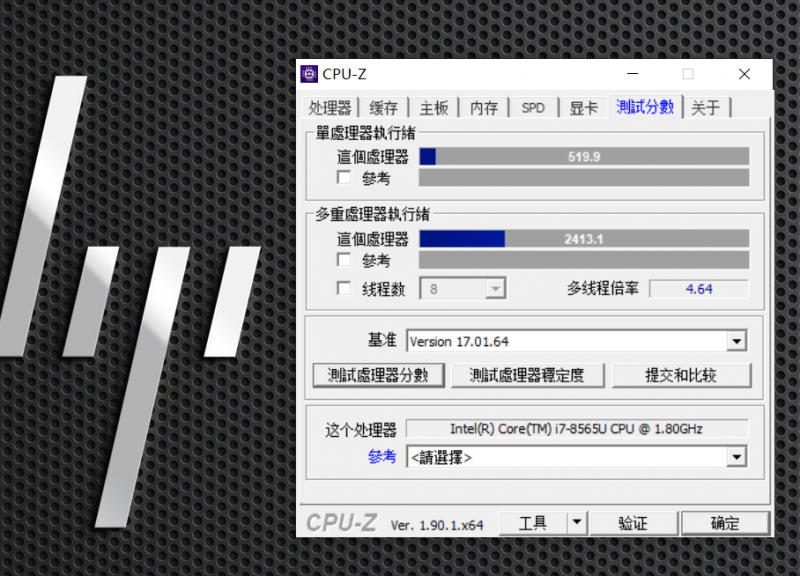Switch to the 缓存 tab
The height and width of the screenshot is (576, 800).
384,108
